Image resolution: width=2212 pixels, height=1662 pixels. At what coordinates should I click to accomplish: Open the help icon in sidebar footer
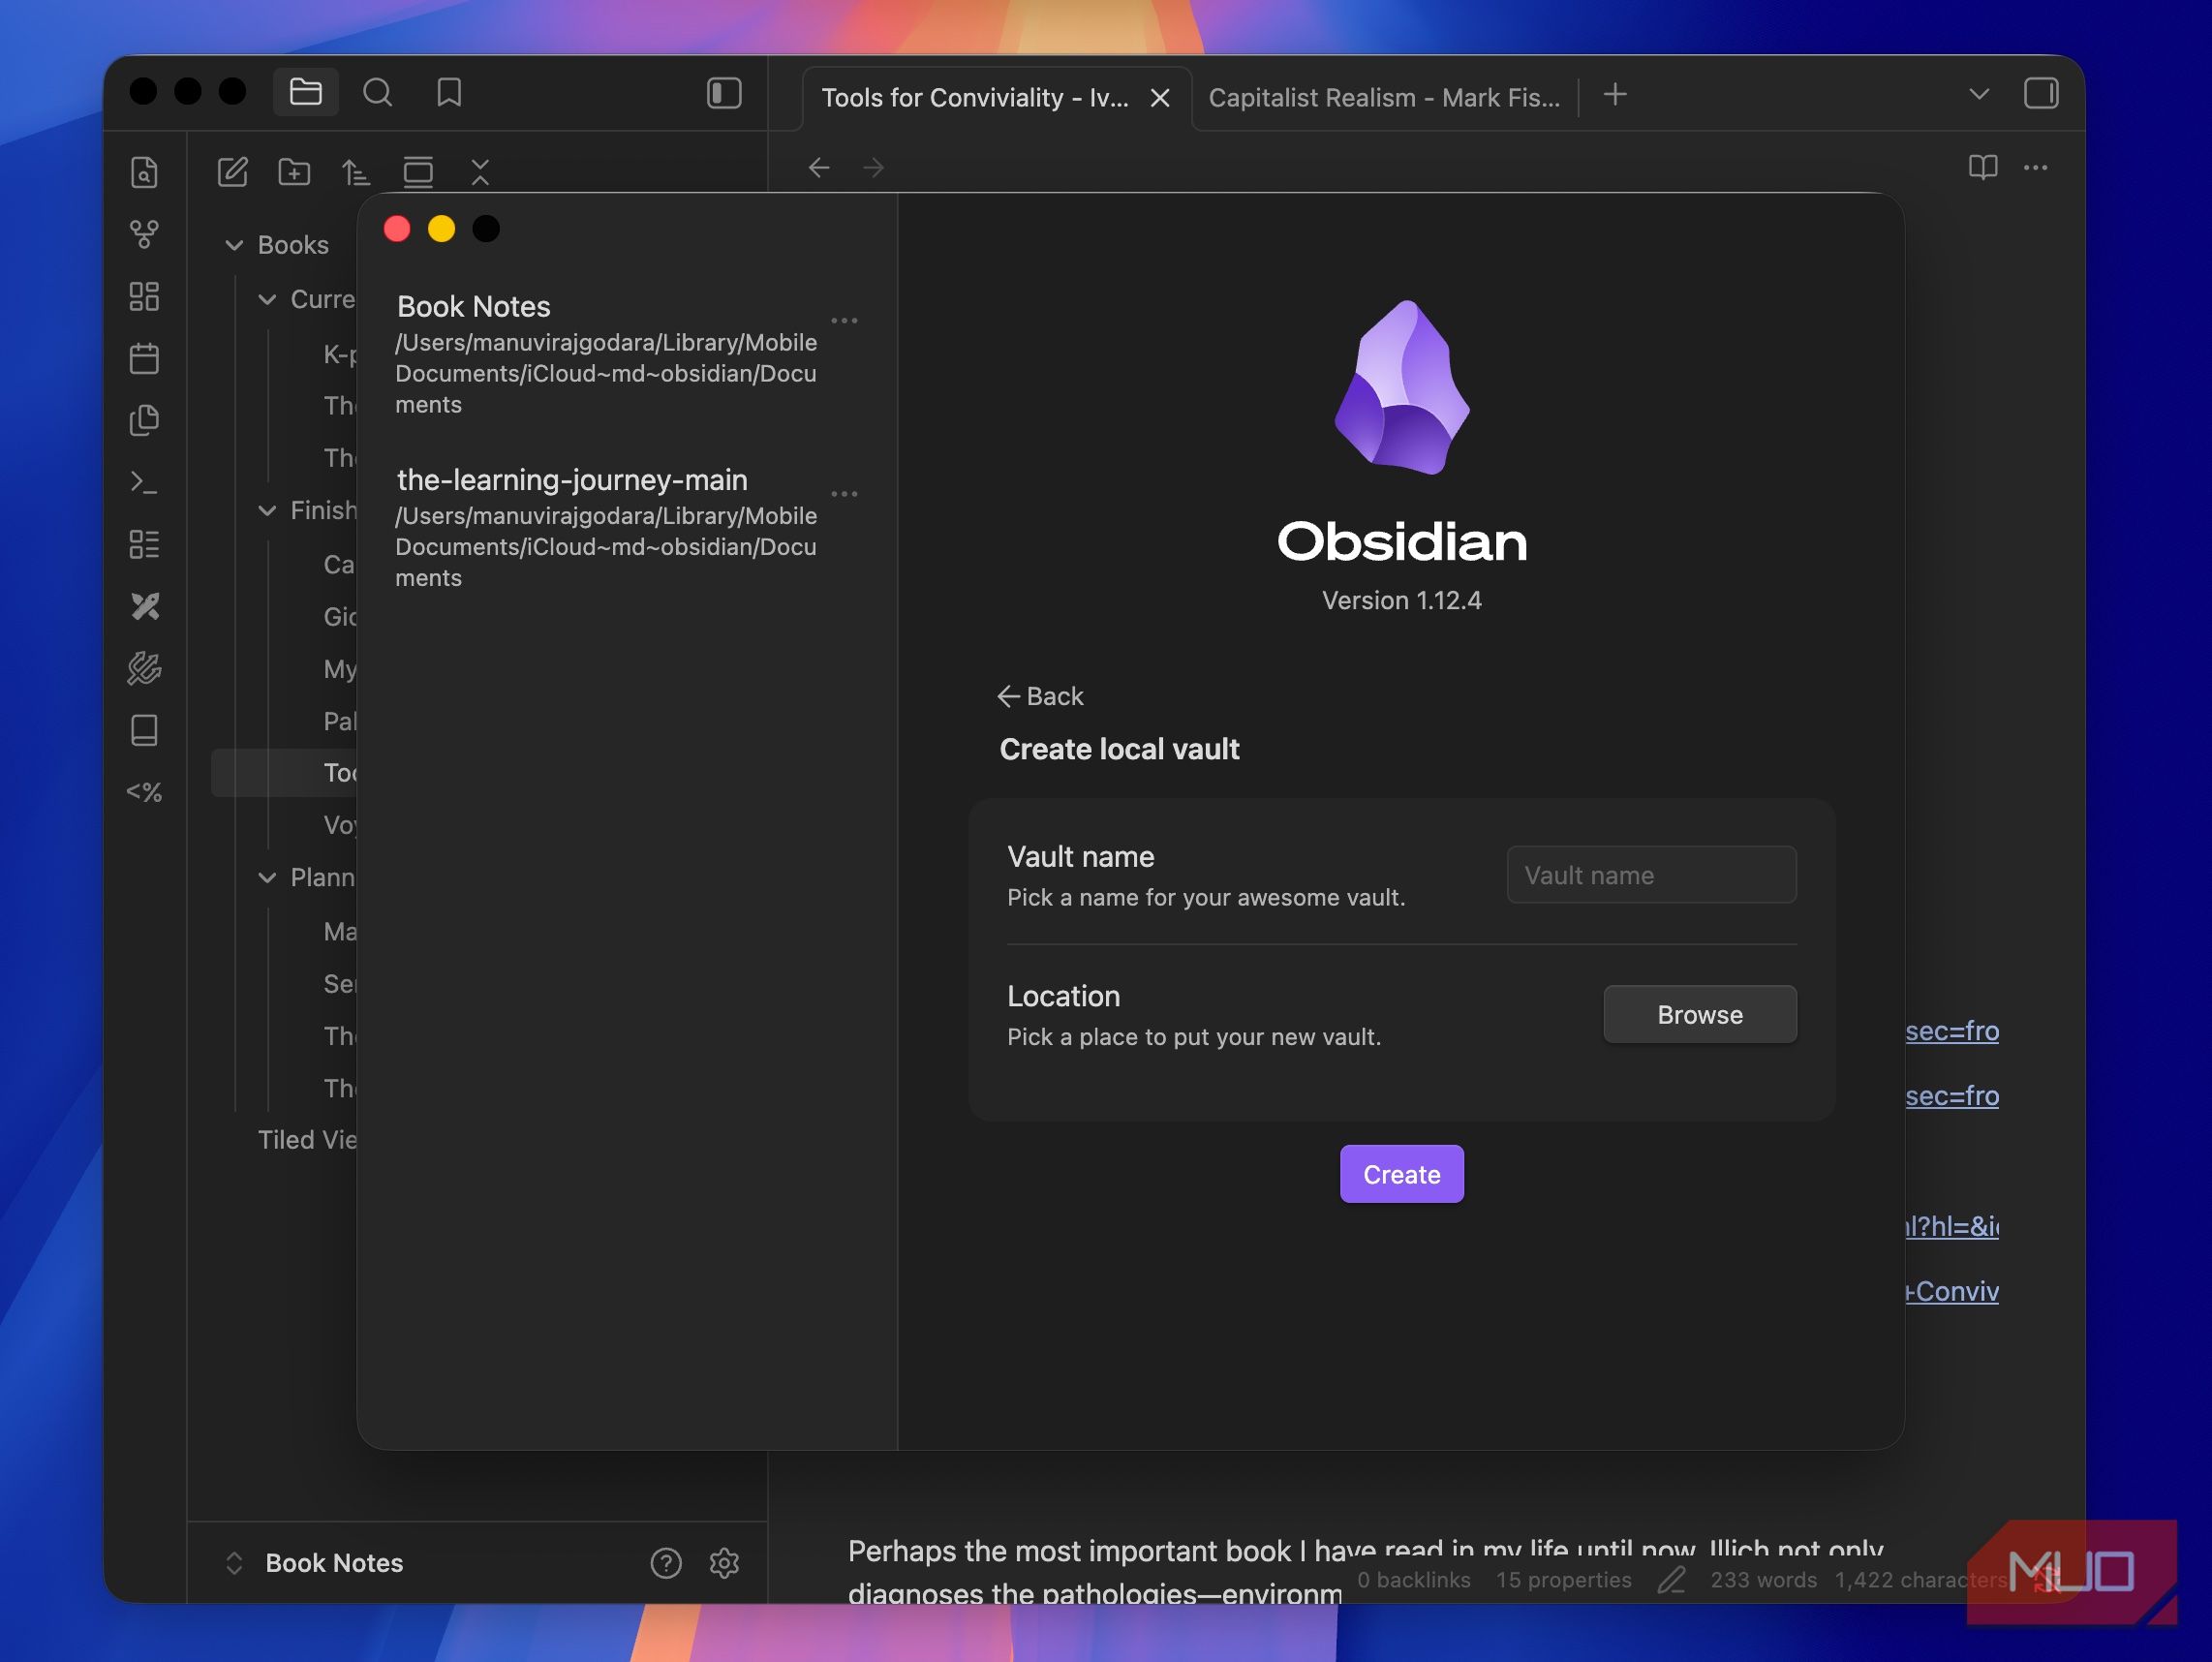click(x=665, y=1563)
